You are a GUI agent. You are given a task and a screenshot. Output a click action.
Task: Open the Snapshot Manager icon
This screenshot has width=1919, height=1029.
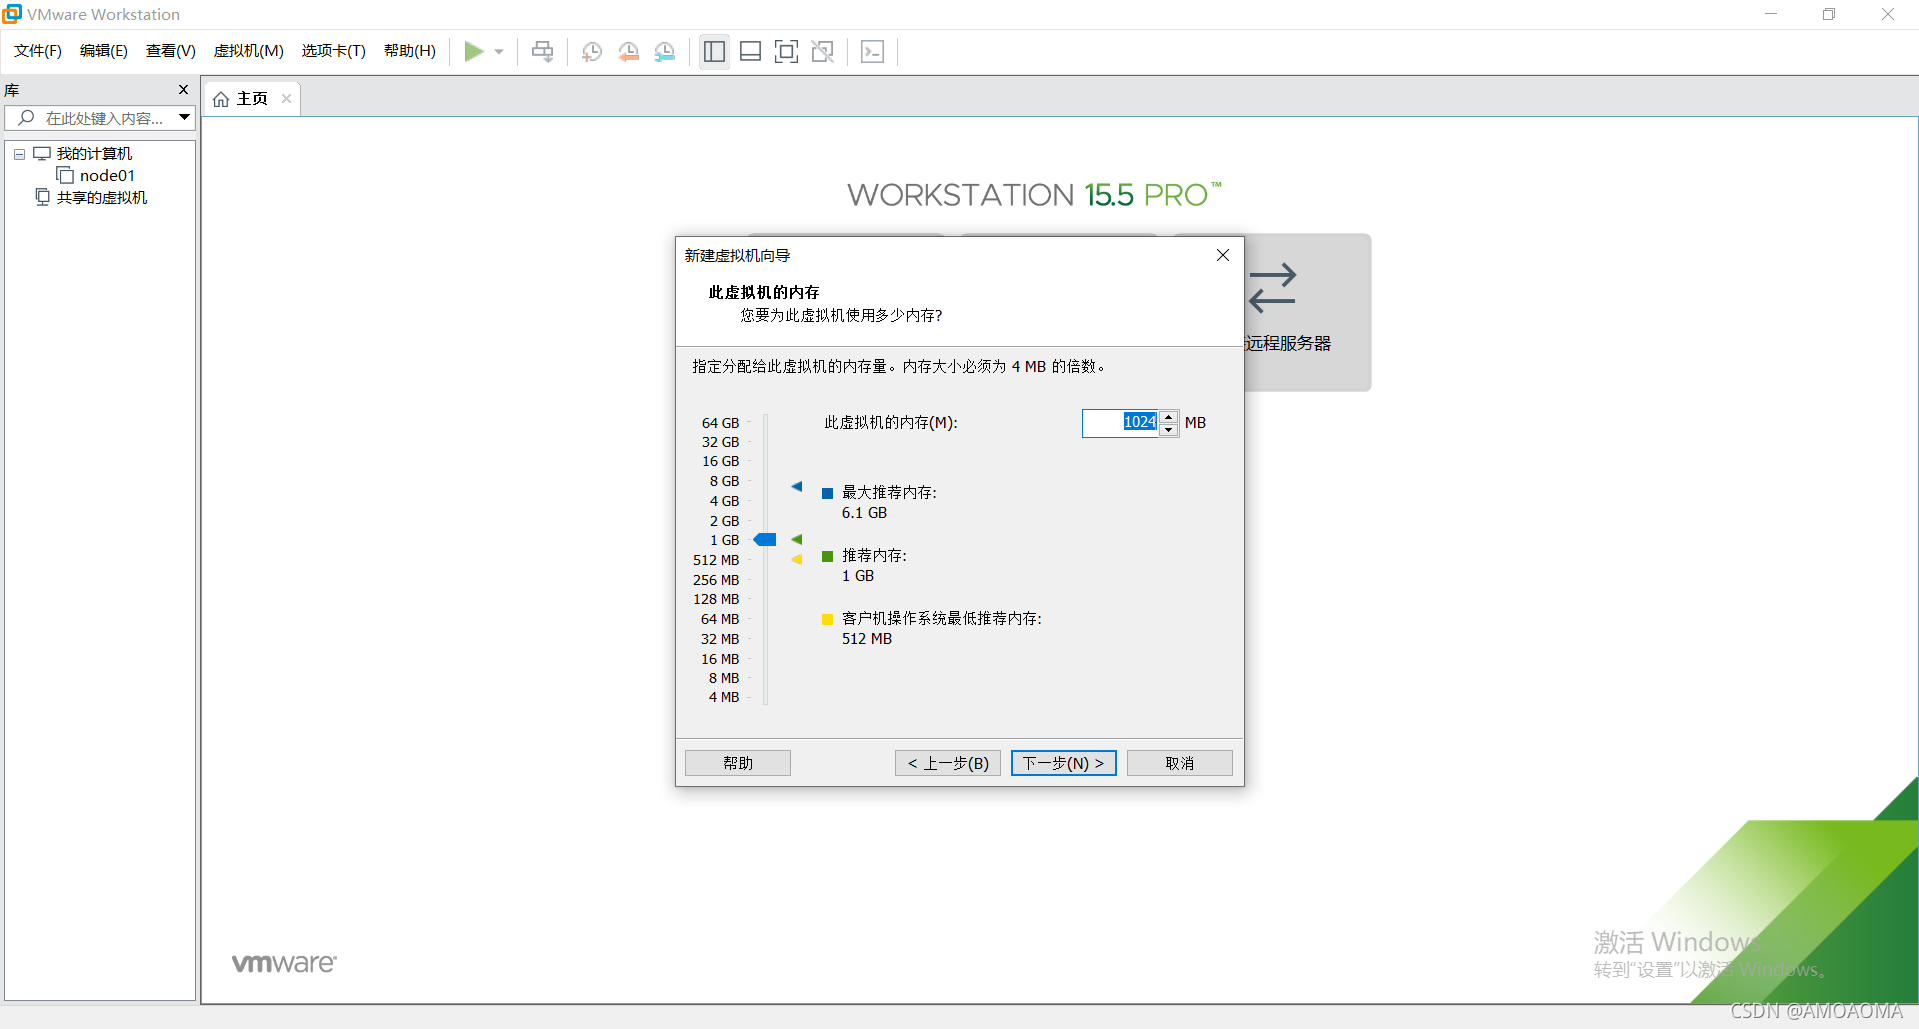pyautogui.click(x=664, y=51)
